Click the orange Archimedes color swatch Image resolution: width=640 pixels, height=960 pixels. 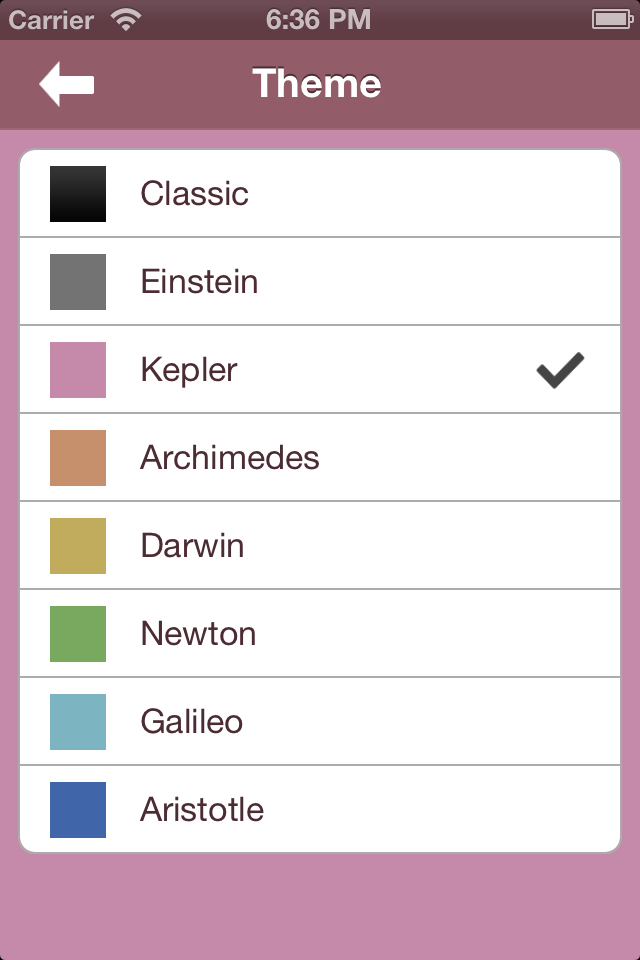(x=78, y=458)
